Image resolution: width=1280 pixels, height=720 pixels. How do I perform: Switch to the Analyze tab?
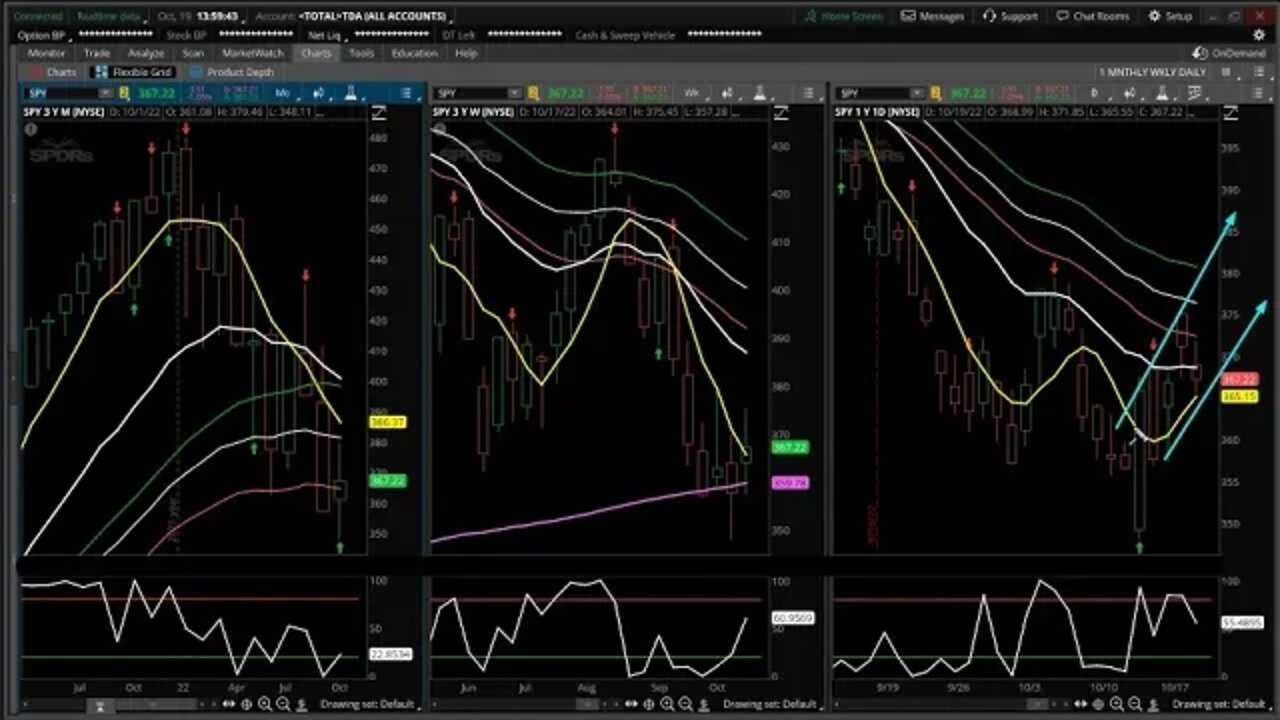pos(146,53)
